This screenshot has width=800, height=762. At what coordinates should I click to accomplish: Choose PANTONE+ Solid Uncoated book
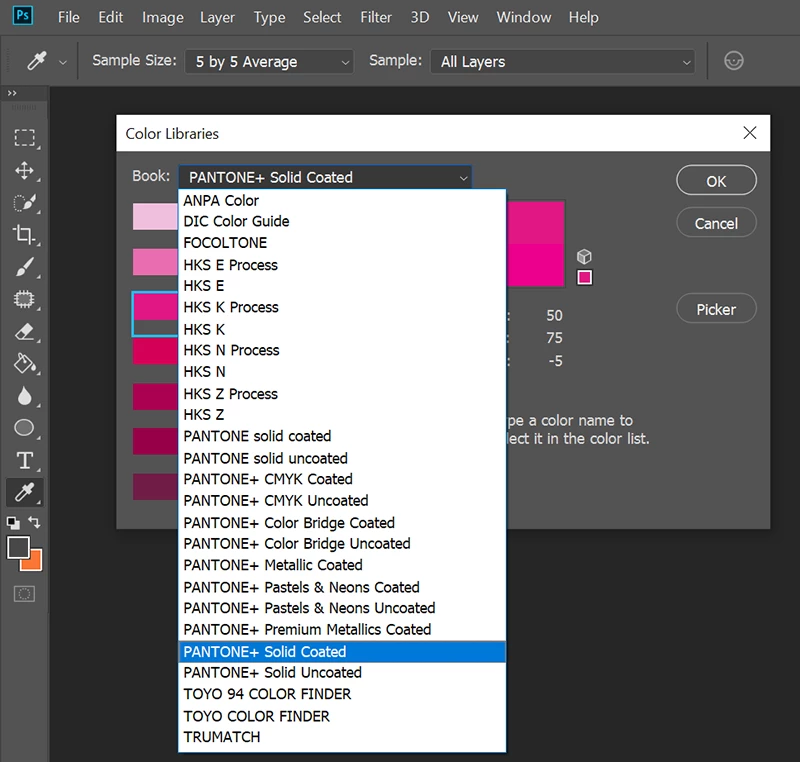(x=342, y=673)
